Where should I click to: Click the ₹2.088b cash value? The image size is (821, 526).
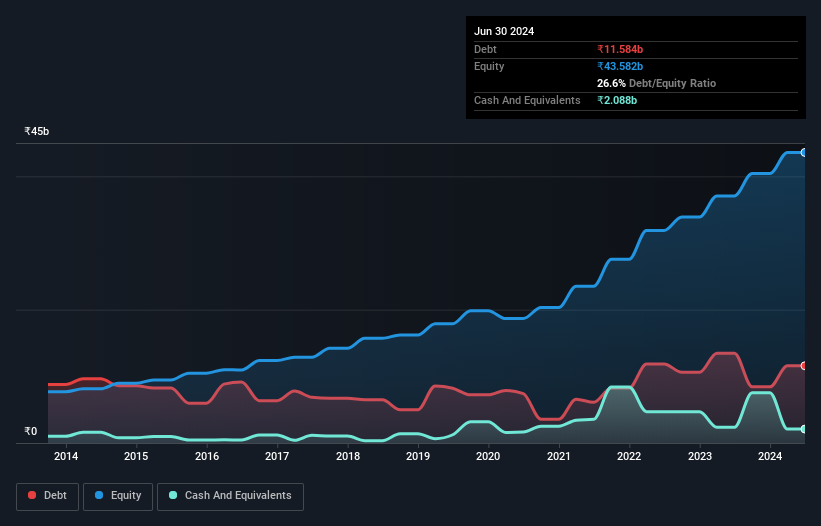tap(617, 100)
